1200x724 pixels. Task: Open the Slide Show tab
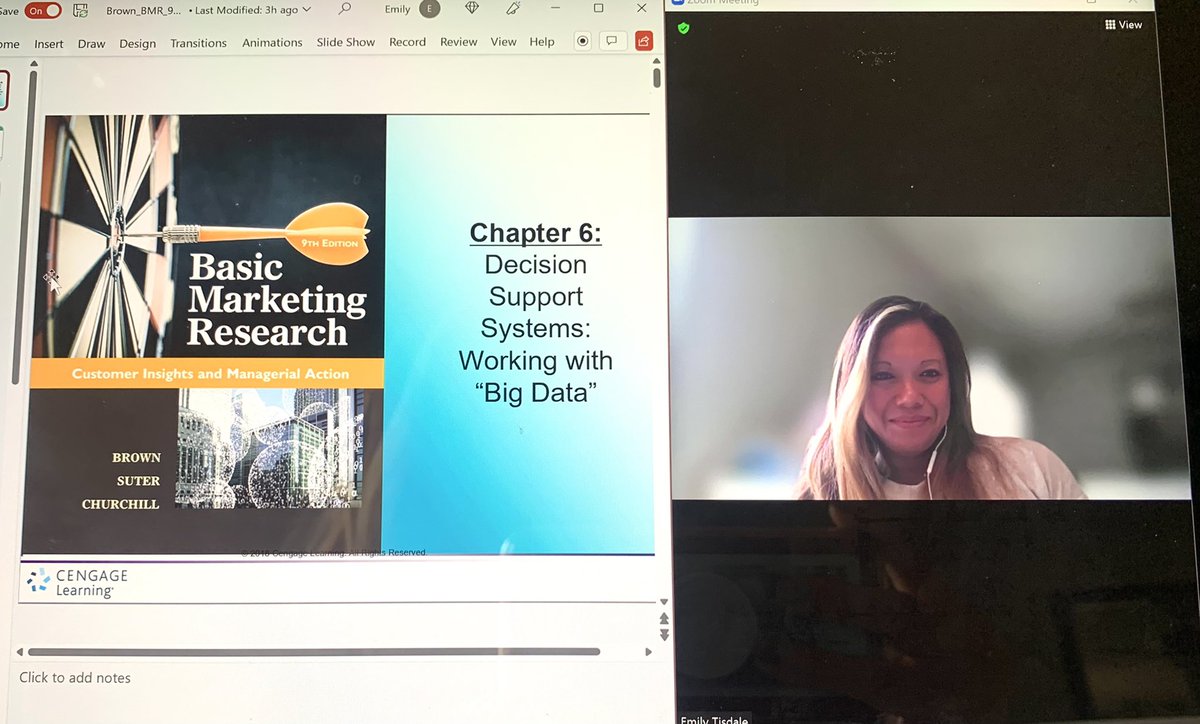coord(346,42)
